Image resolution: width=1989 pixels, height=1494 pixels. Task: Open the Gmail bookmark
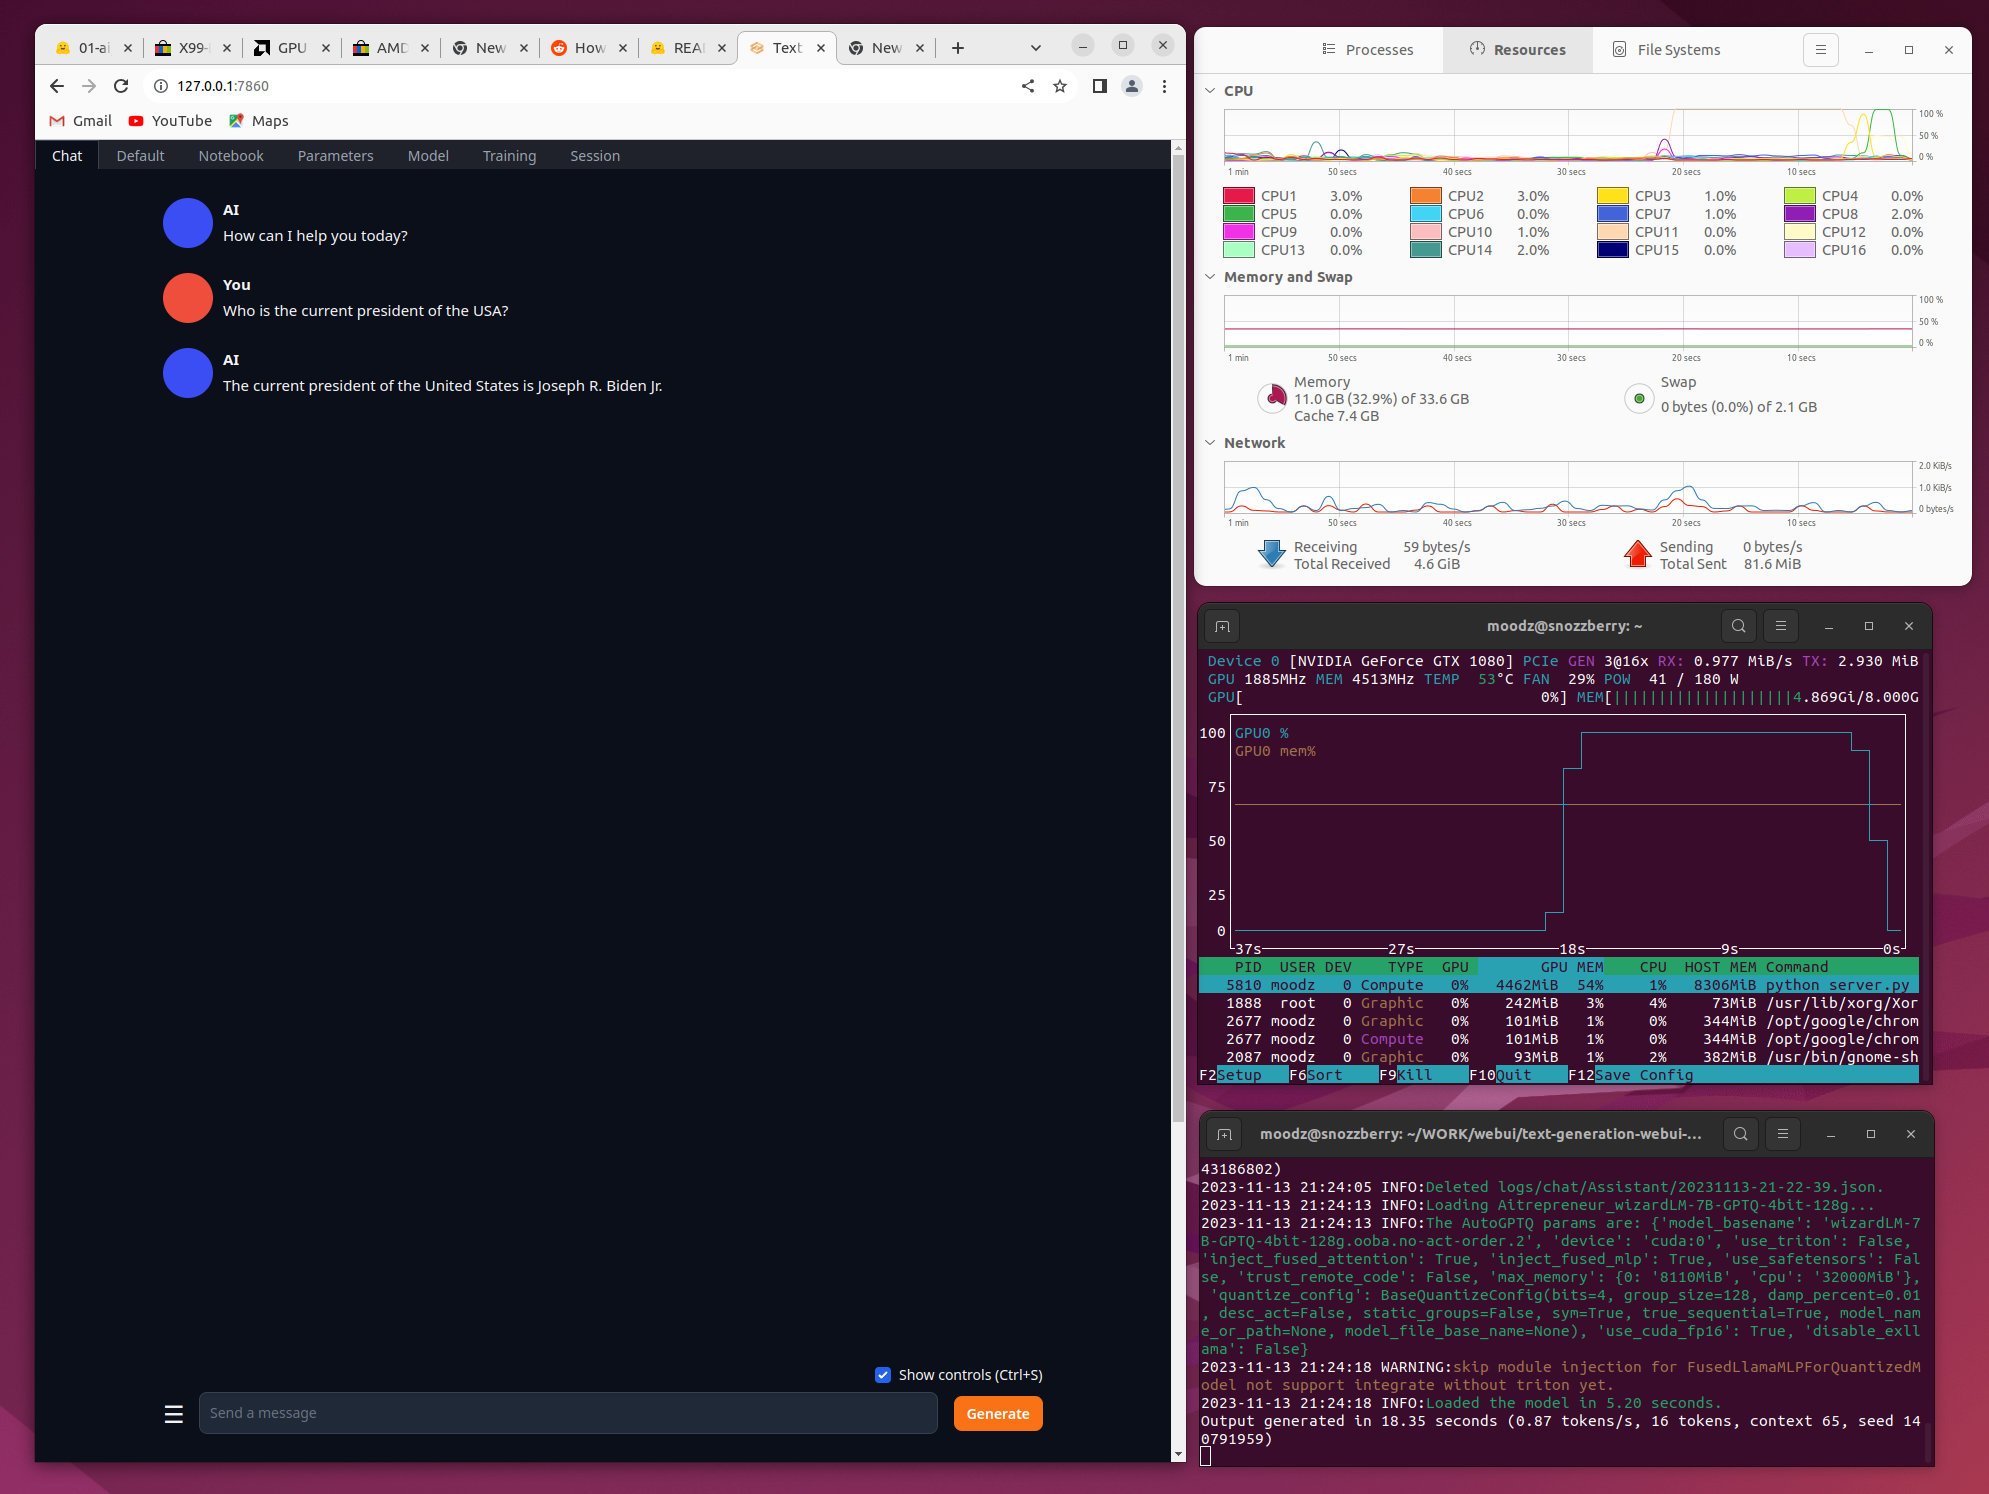[x=81, y=121]
